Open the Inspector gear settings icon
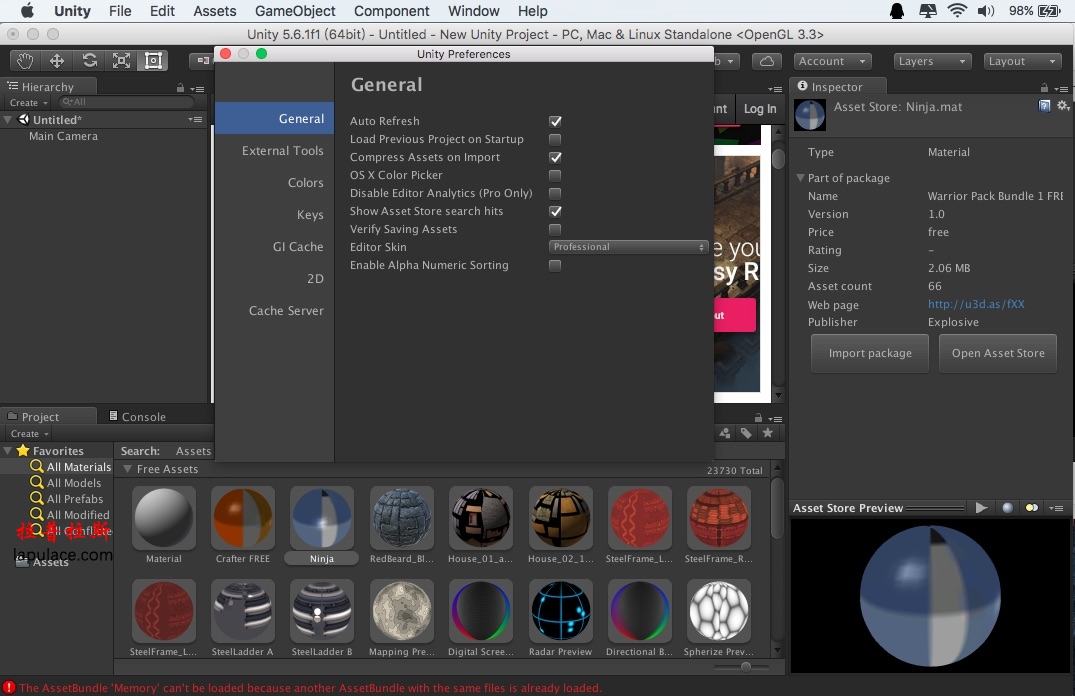The width and height of the screenshot is (1075, 696). pos(1061,105)
